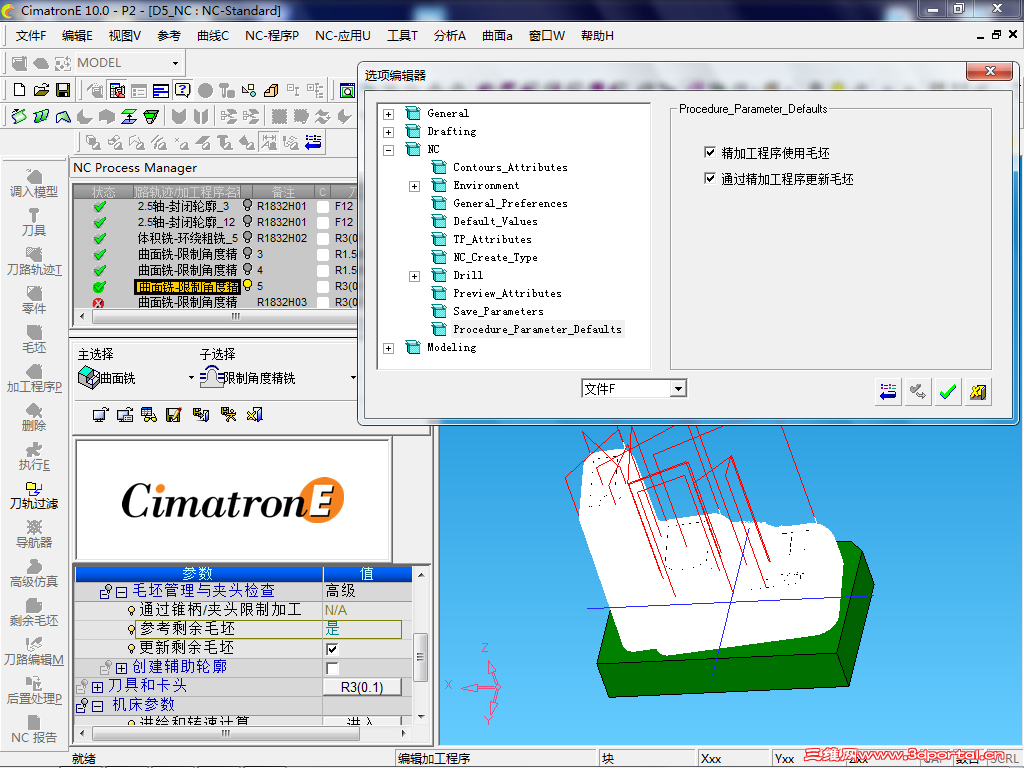Click the 零件 sidebar icon
1024x768 pixels.
point(34,300)
